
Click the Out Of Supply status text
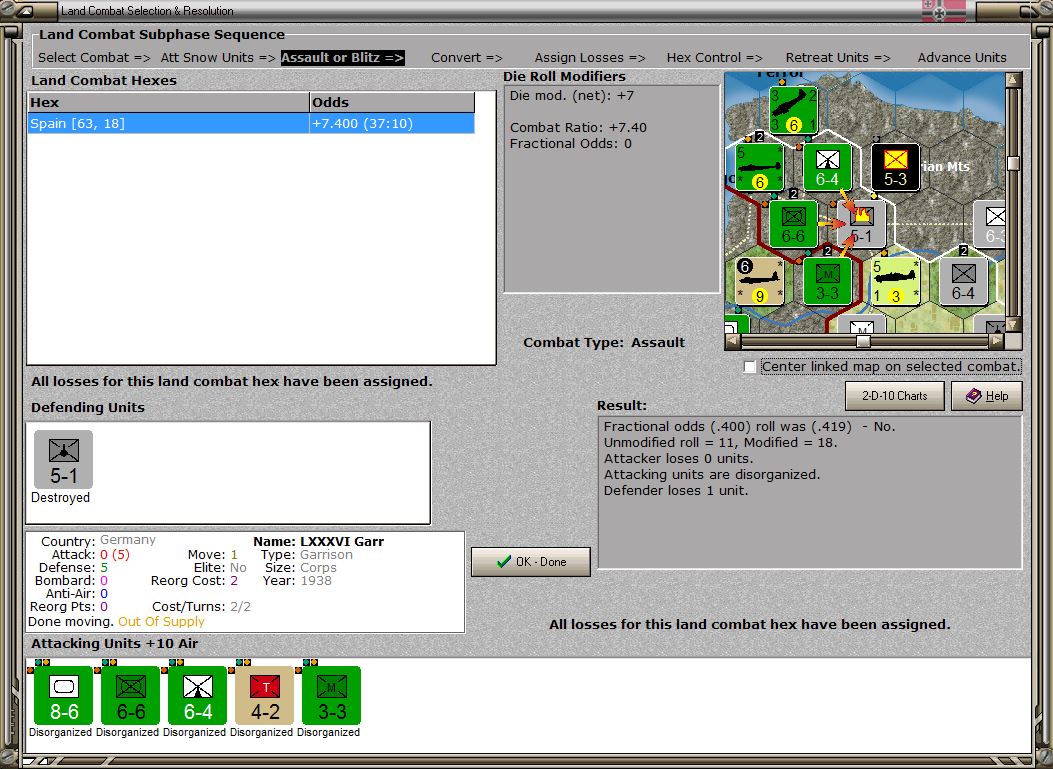(161, 622)
